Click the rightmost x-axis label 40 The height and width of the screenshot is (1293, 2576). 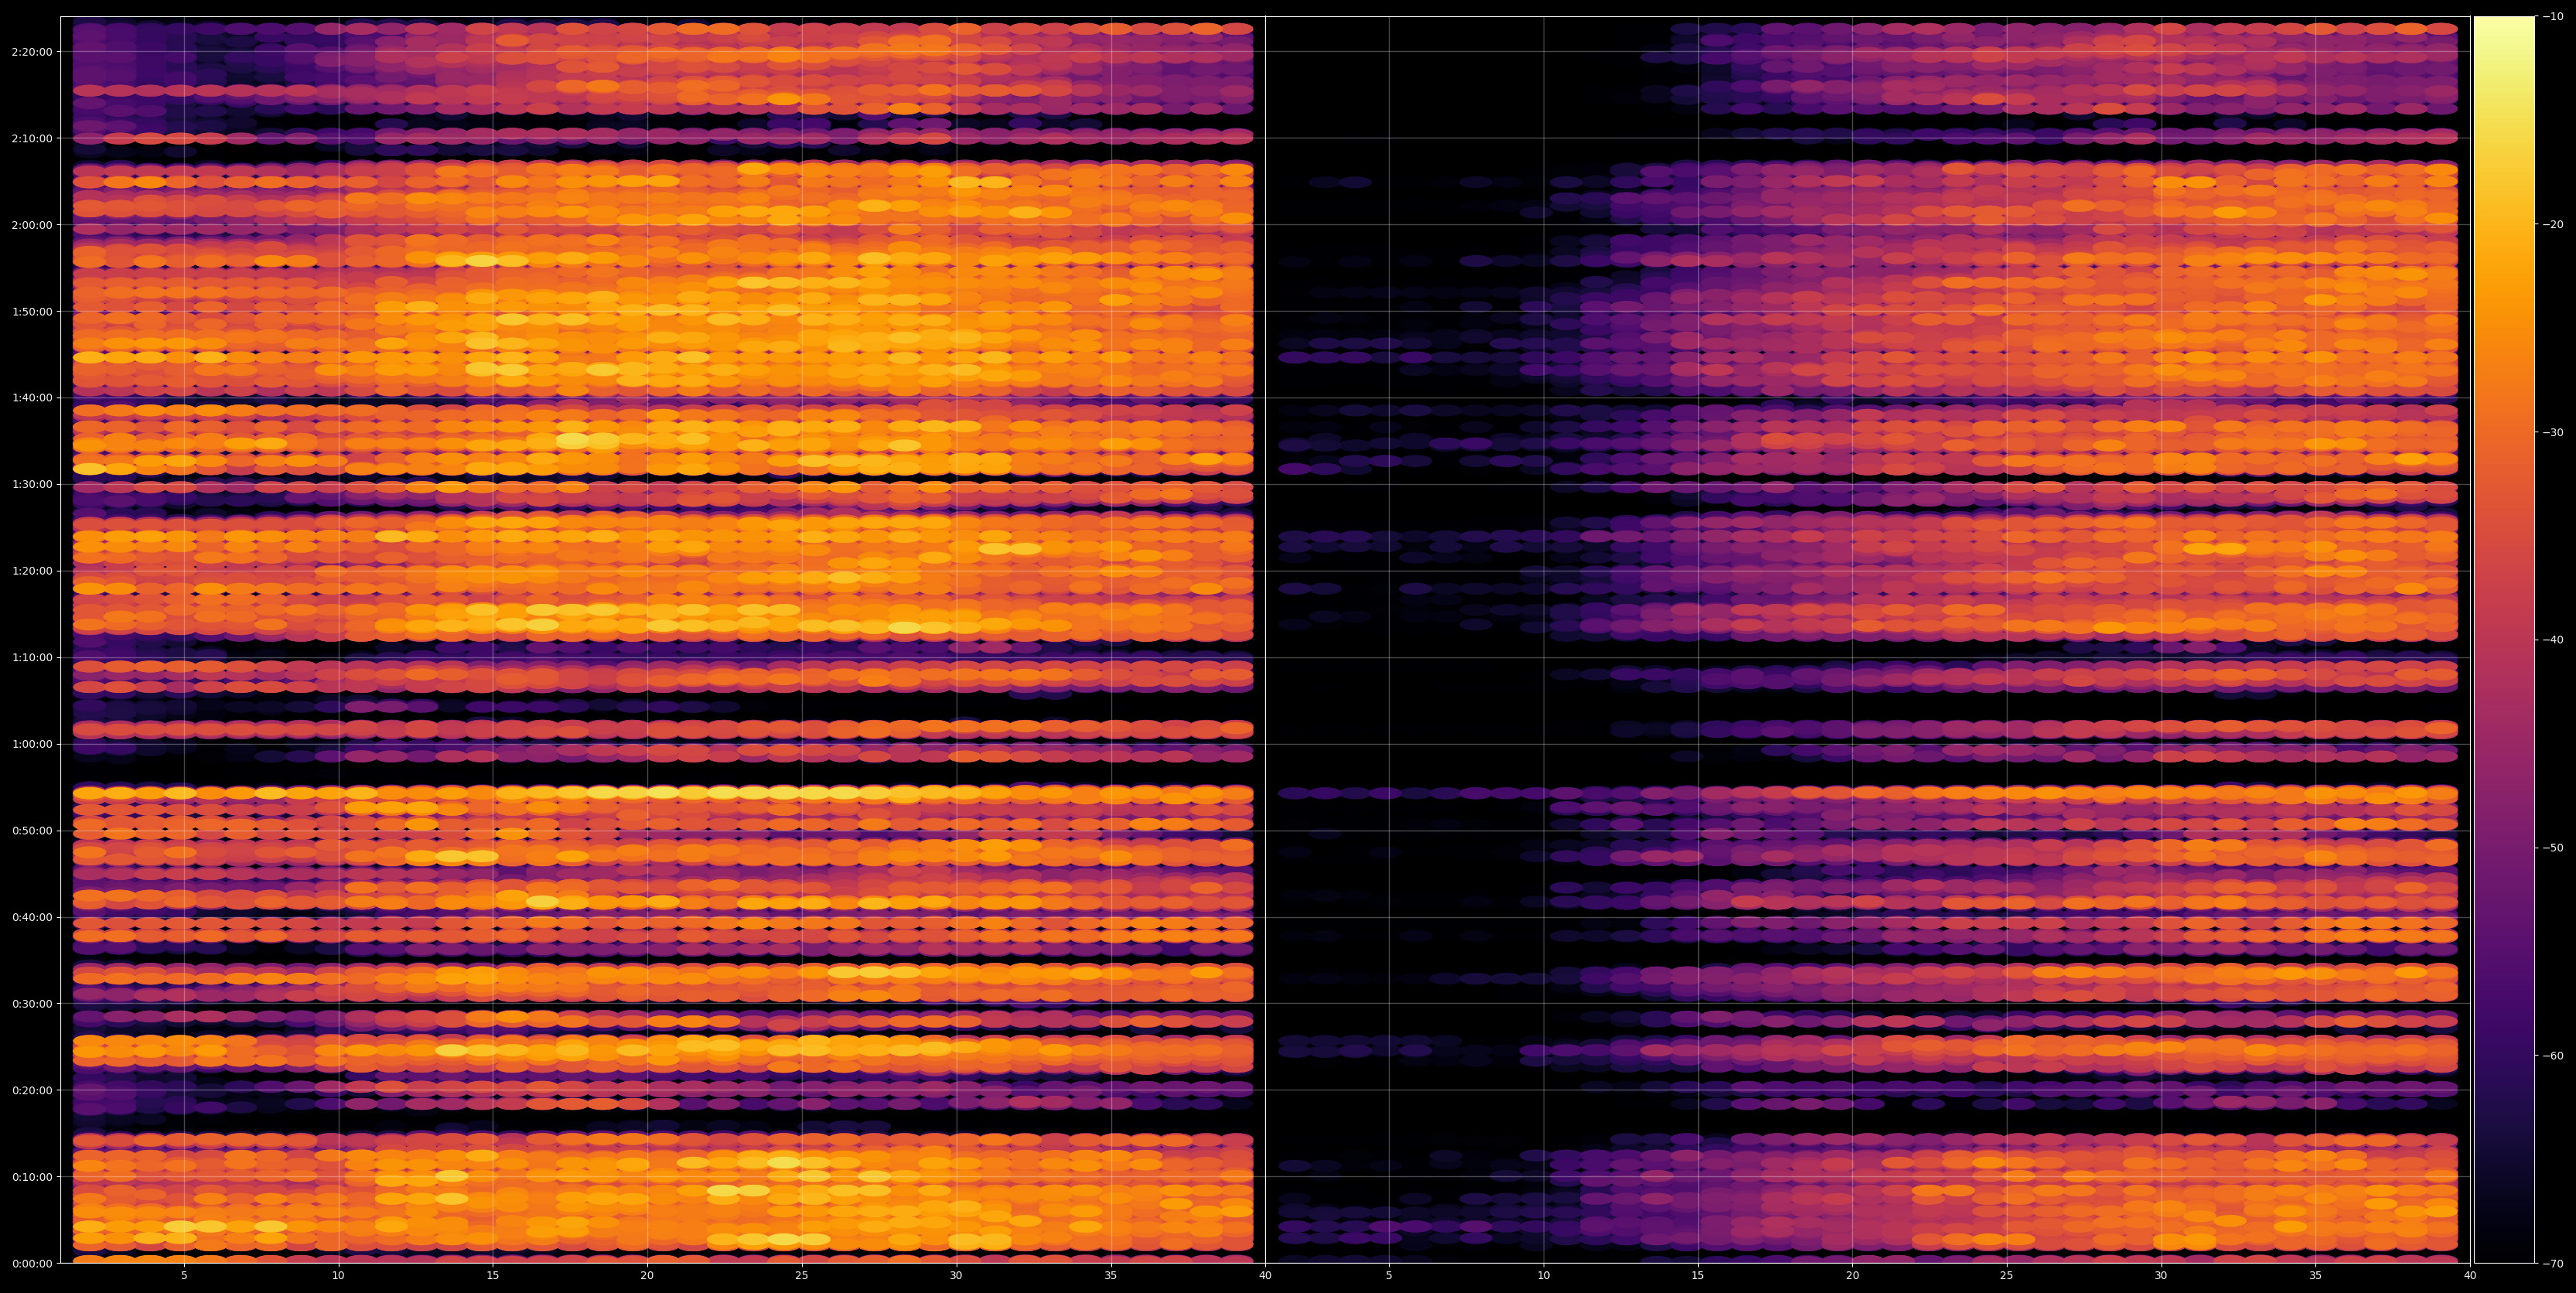(2470, 1276)
